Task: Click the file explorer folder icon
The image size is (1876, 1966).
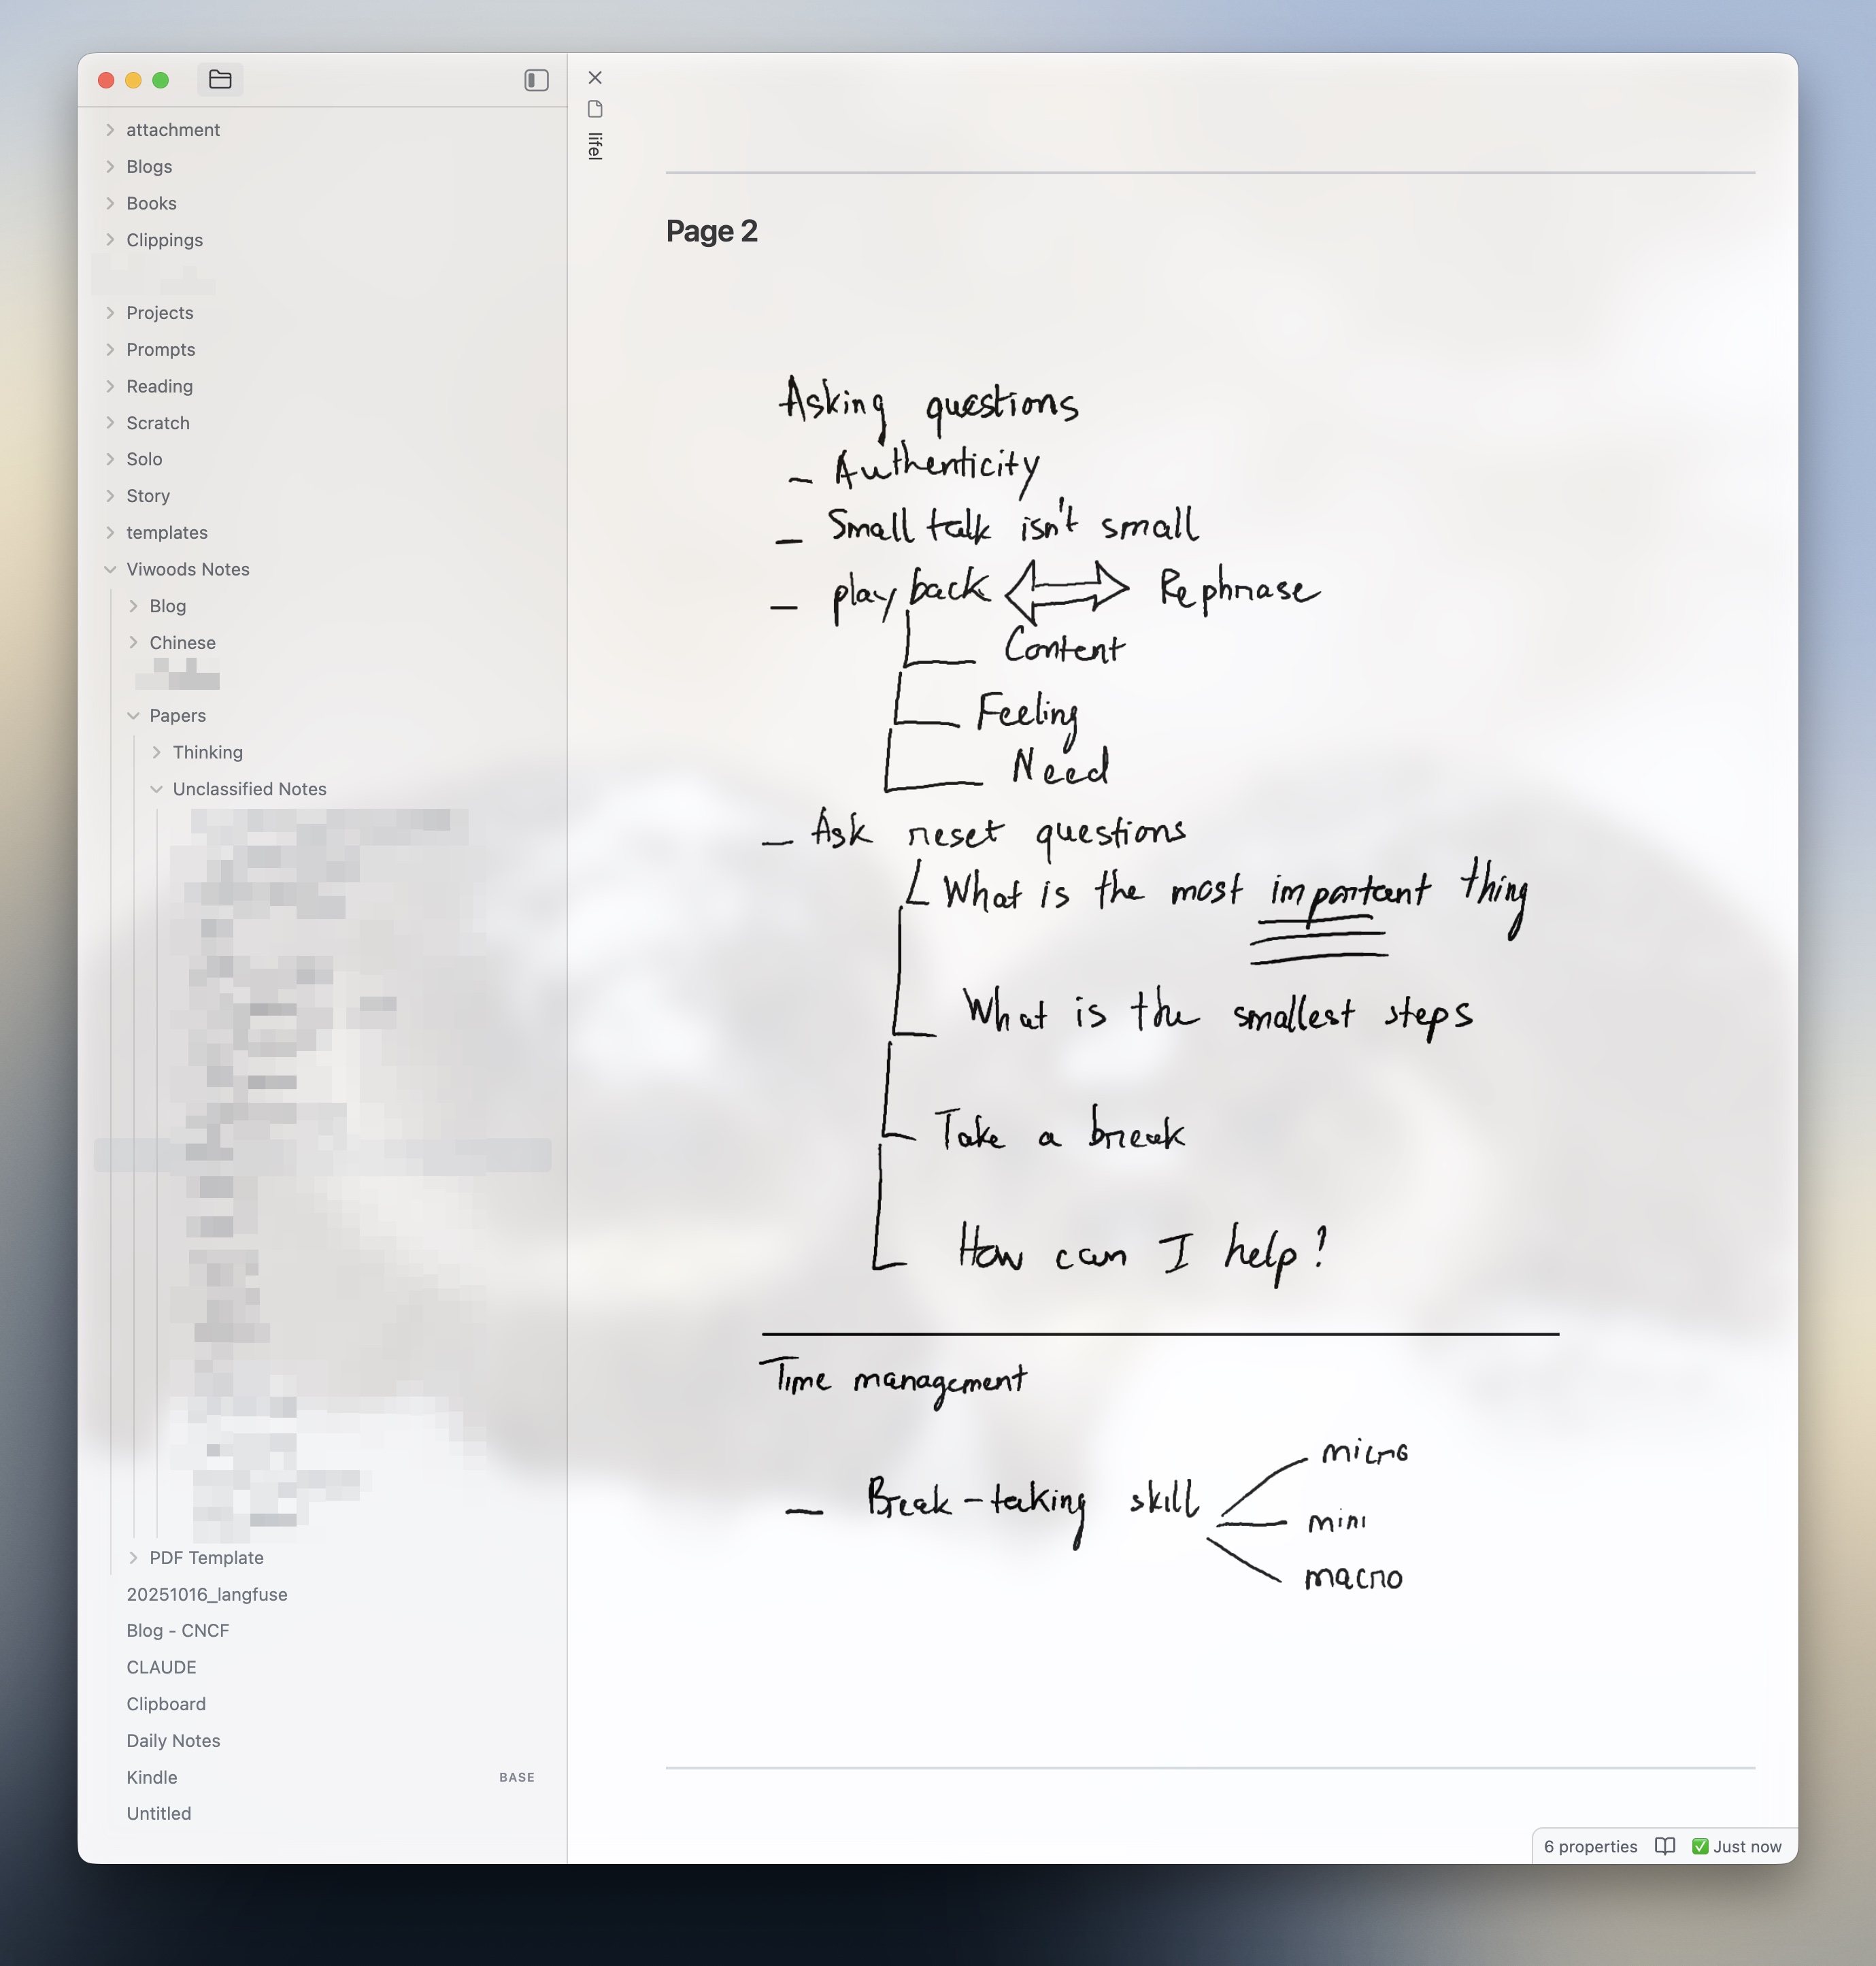Action: pyautogui.click(x=220, y=79)
